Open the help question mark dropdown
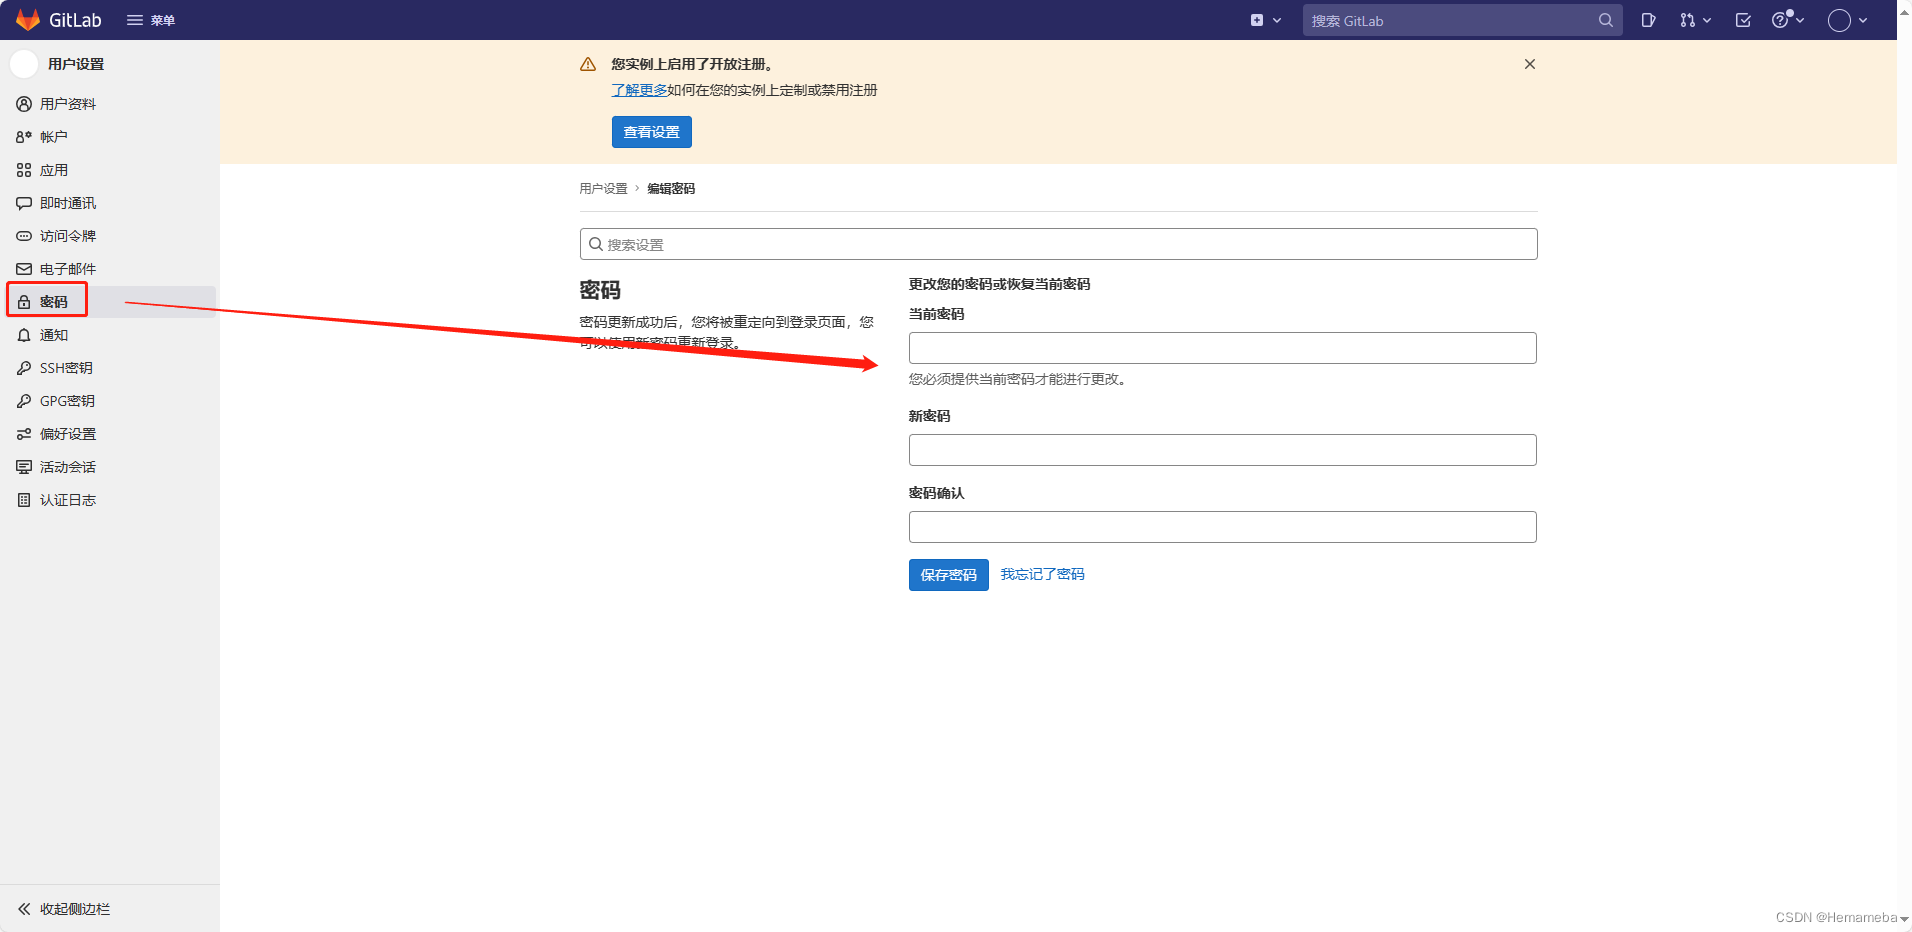This screenshot has width=1912, height=932. (1787, 20)
